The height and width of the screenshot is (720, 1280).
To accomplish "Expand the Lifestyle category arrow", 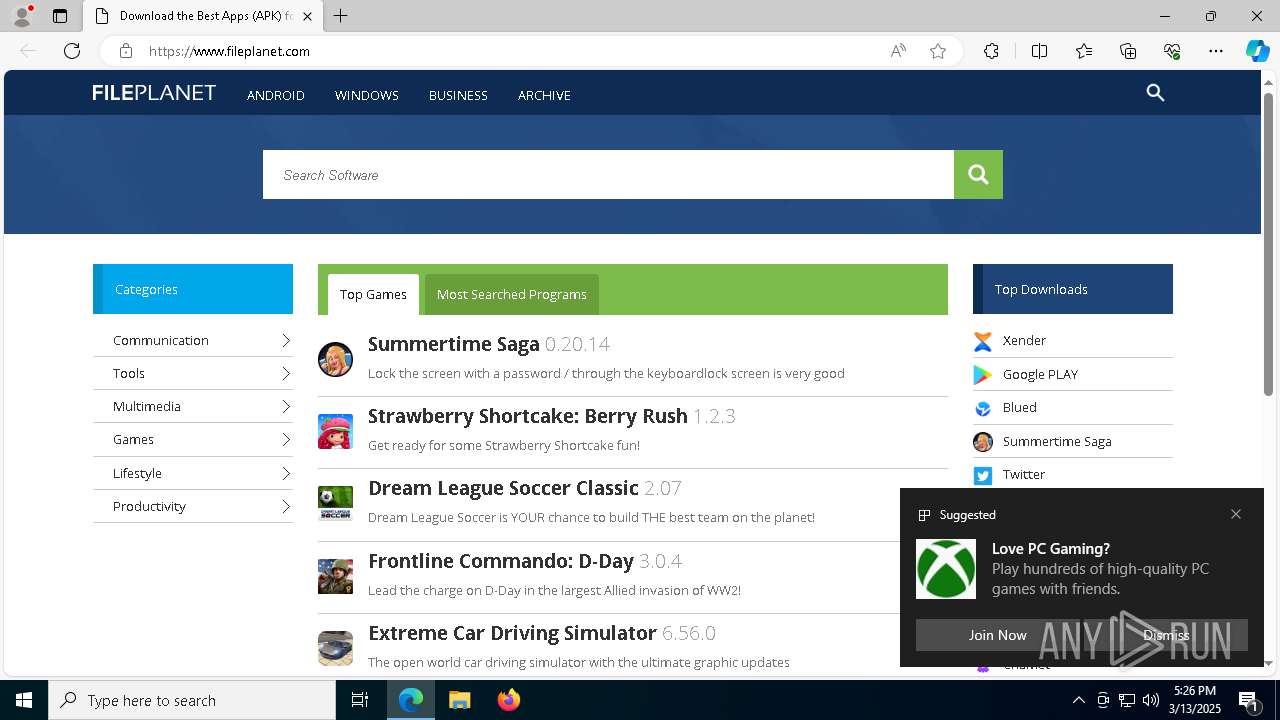I will coord(285,474).
